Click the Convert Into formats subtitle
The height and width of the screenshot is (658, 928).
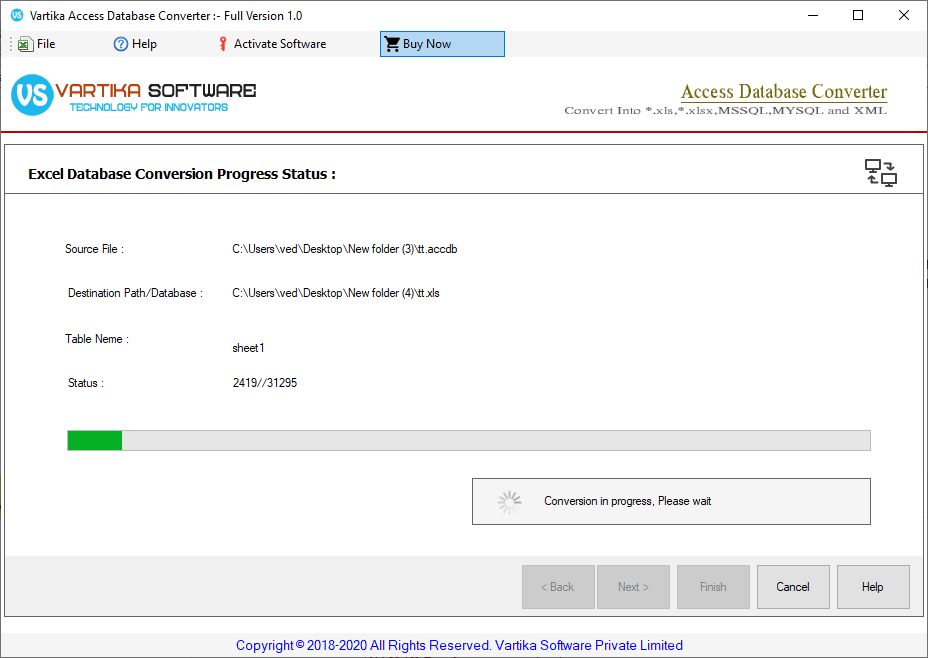coord(726,111)
